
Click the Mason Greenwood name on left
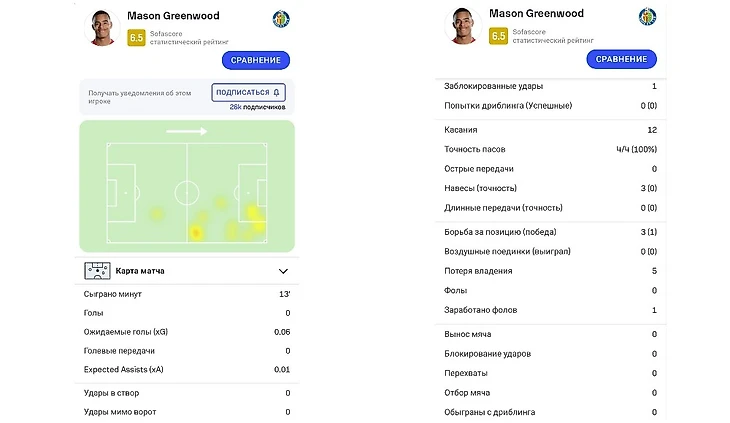point(173,15)
